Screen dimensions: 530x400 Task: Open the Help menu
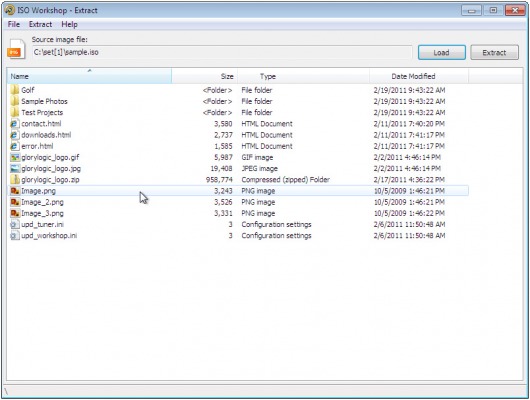coord(69,24)
